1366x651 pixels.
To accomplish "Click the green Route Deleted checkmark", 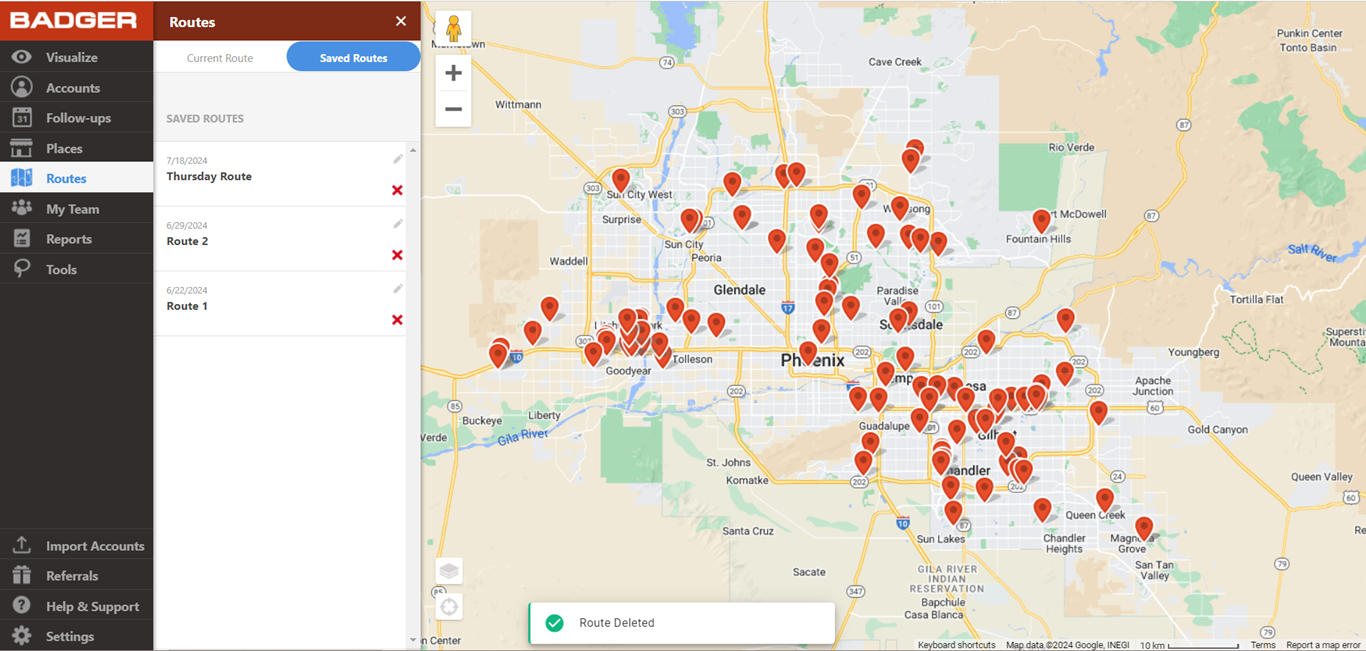I will click(x=554, y=623).
